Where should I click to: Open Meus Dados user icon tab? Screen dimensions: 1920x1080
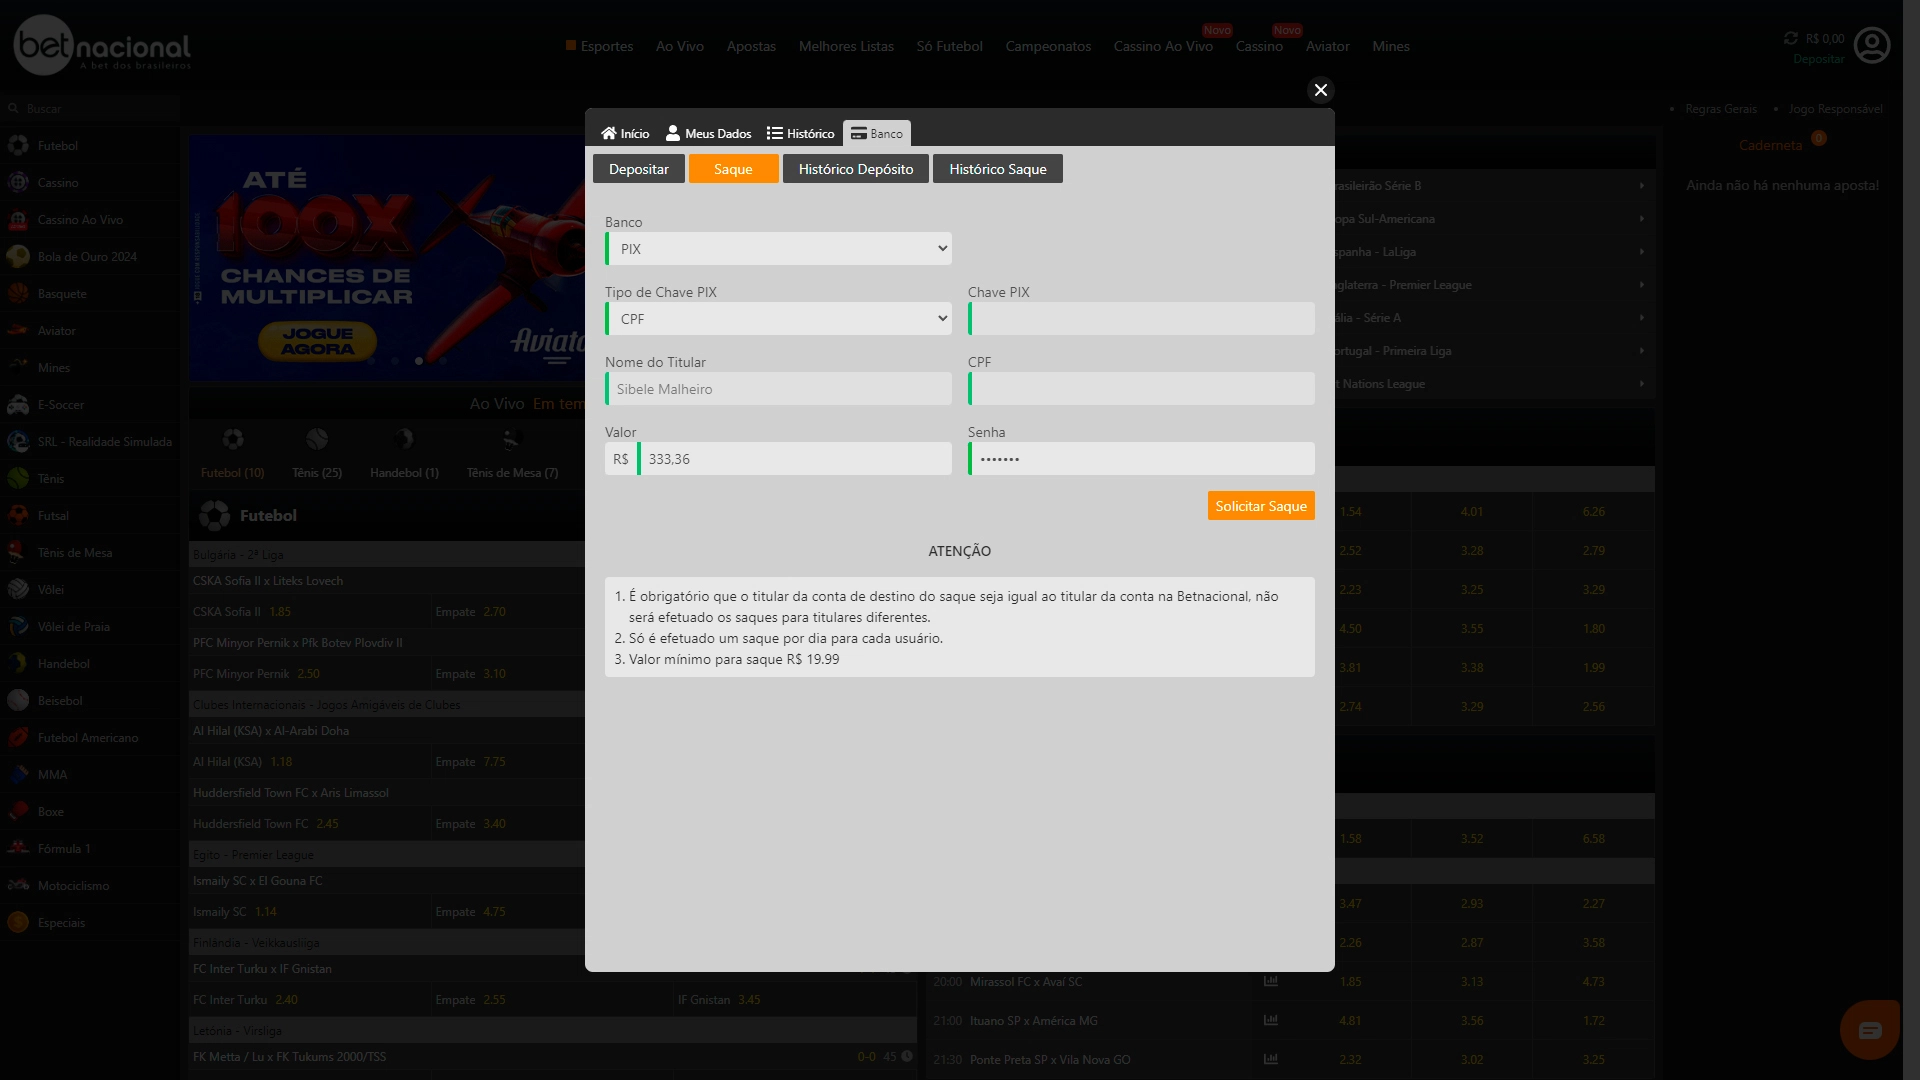coord(708,133)
